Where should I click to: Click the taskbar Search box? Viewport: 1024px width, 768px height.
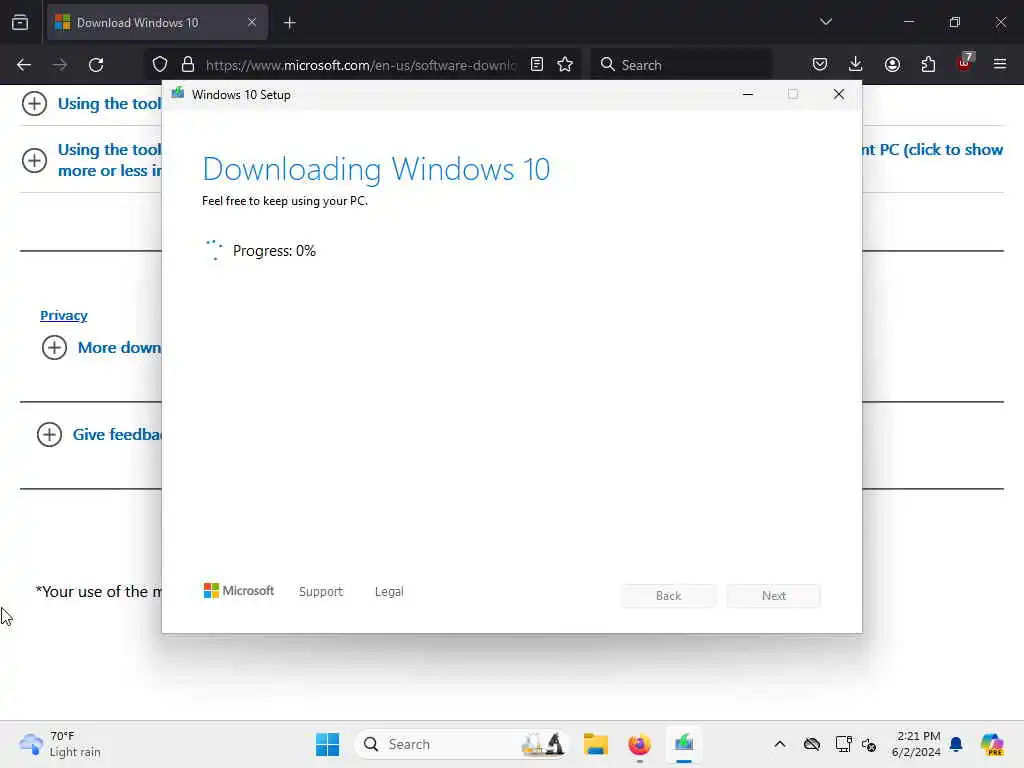coord(461,744)
